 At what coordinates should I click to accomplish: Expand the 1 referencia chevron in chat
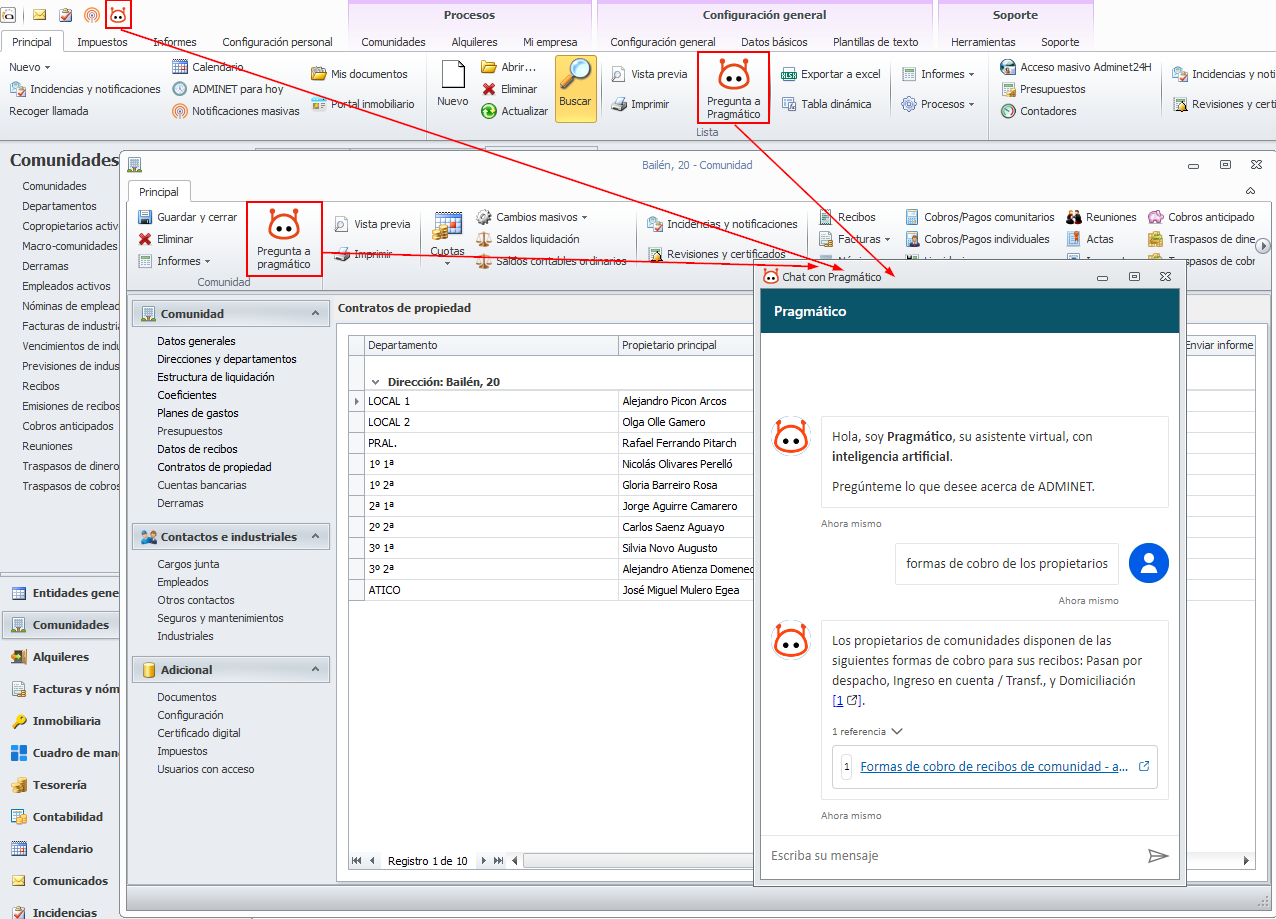point(897,731)
